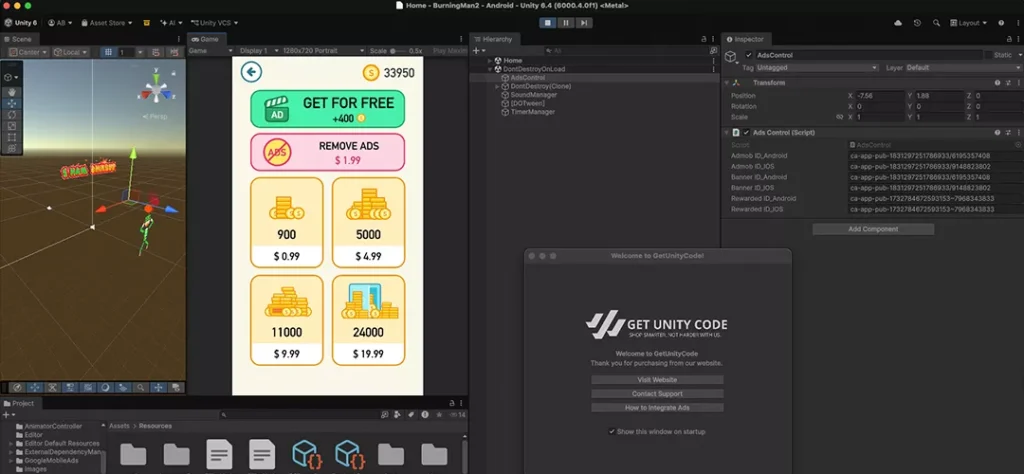Viewport: 1024px width, 474px height.
Task: Click the back arrow in Game view
Action: (251, 72)
